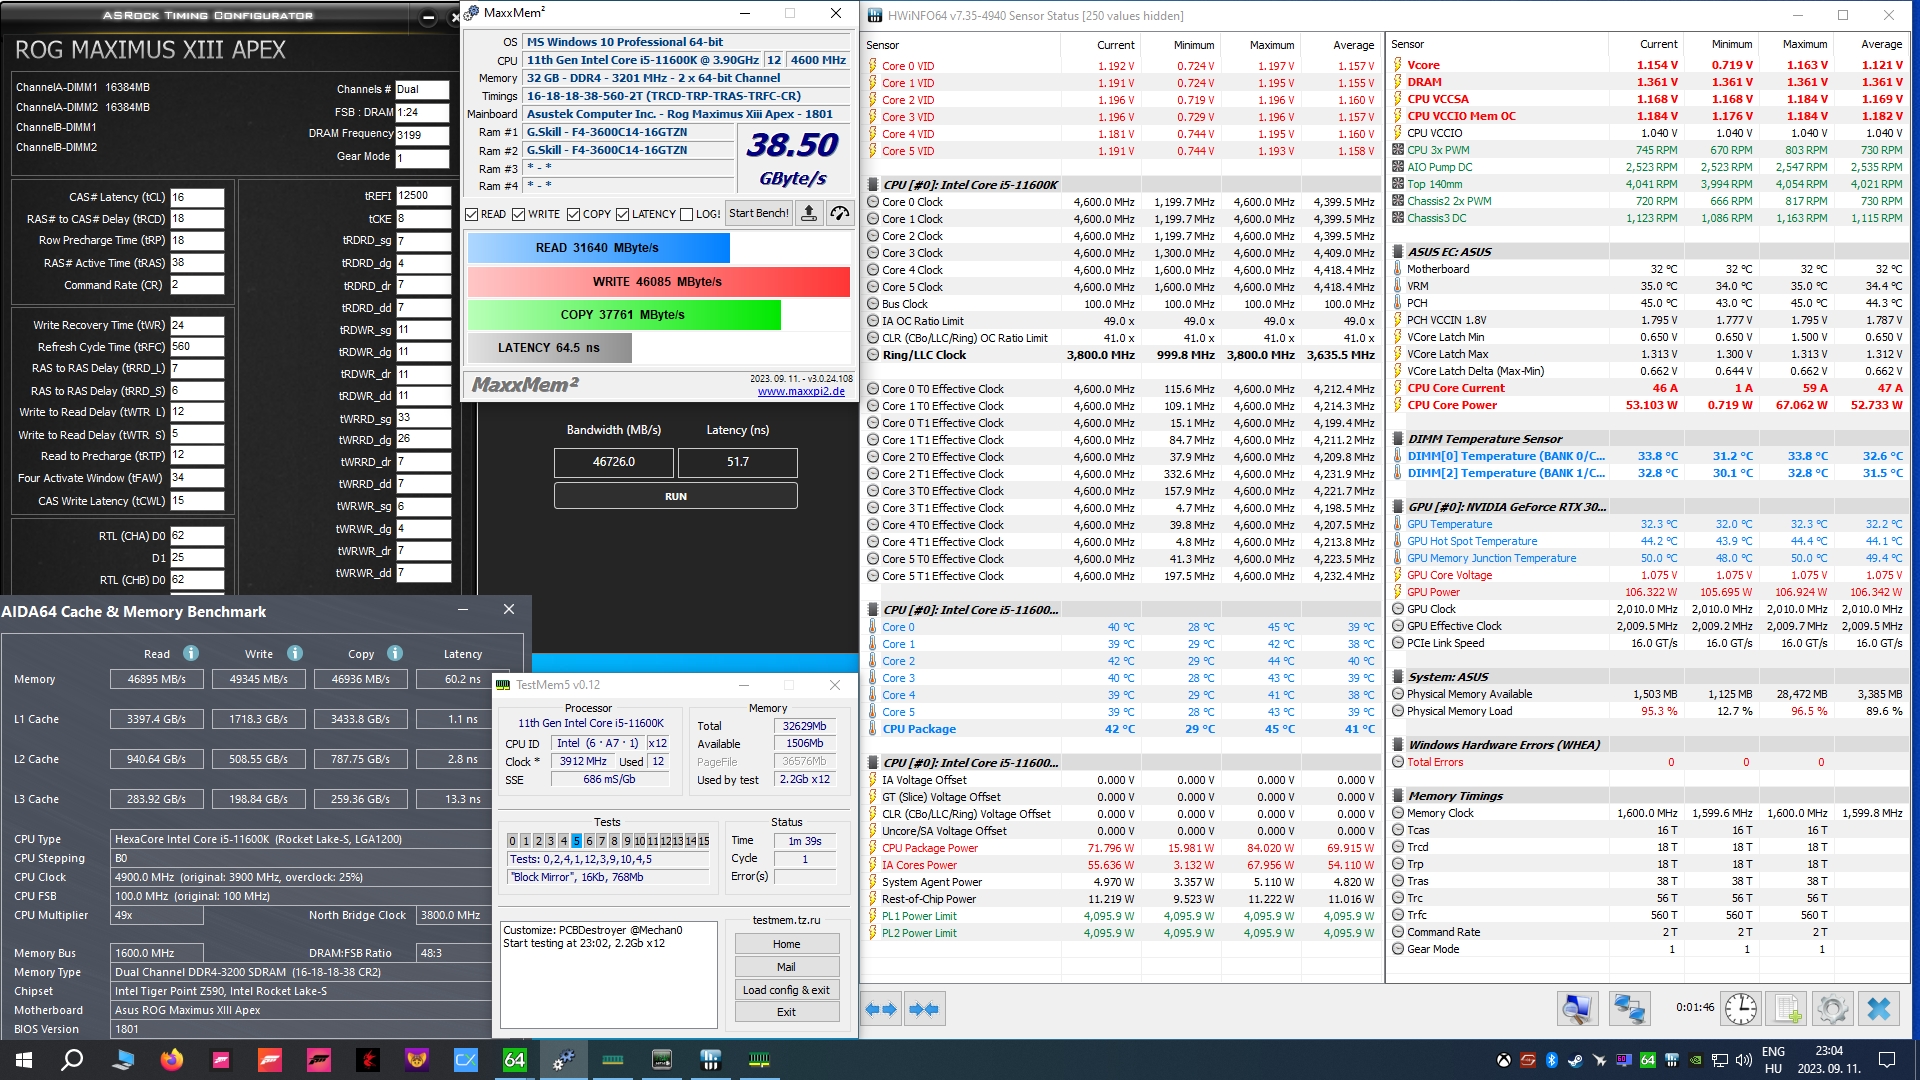The image size is (1920, 1080).
Task: Click the CAS# Latency (tCL) field
Action: pyautogui.click(x=196, y=197)
